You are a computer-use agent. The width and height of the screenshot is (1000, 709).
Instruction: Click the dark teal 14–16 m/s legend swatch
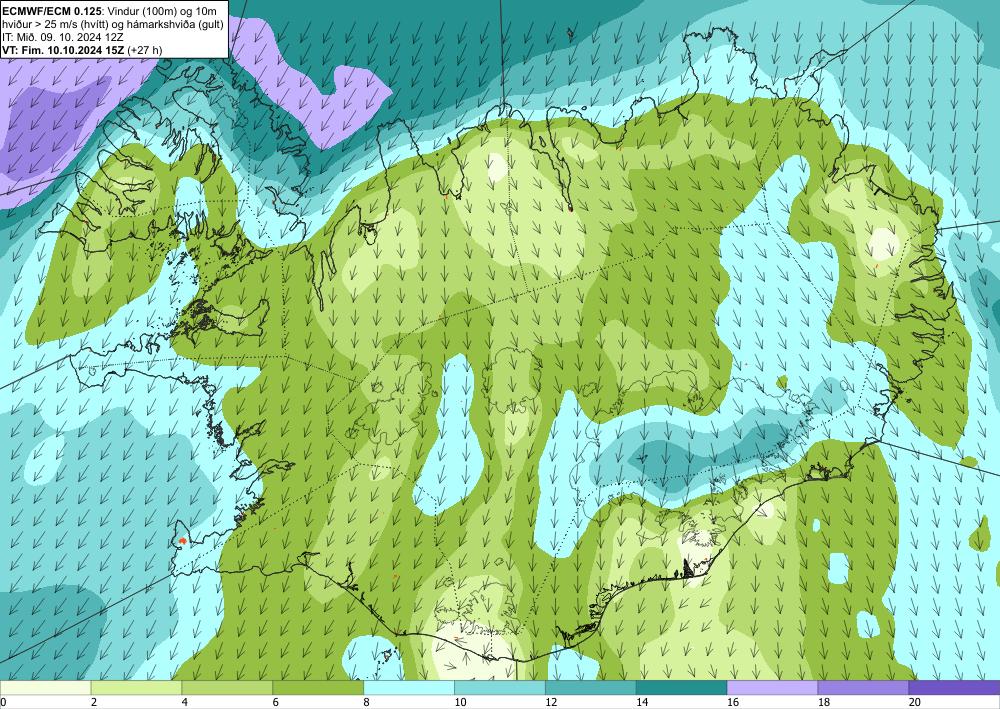point(681,687)
